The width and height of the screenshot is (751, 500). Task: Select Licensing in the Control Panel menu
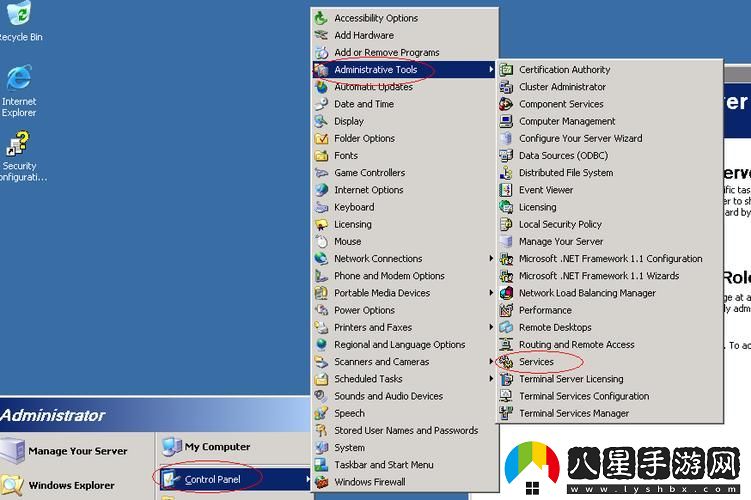click(x=404, y=225)
